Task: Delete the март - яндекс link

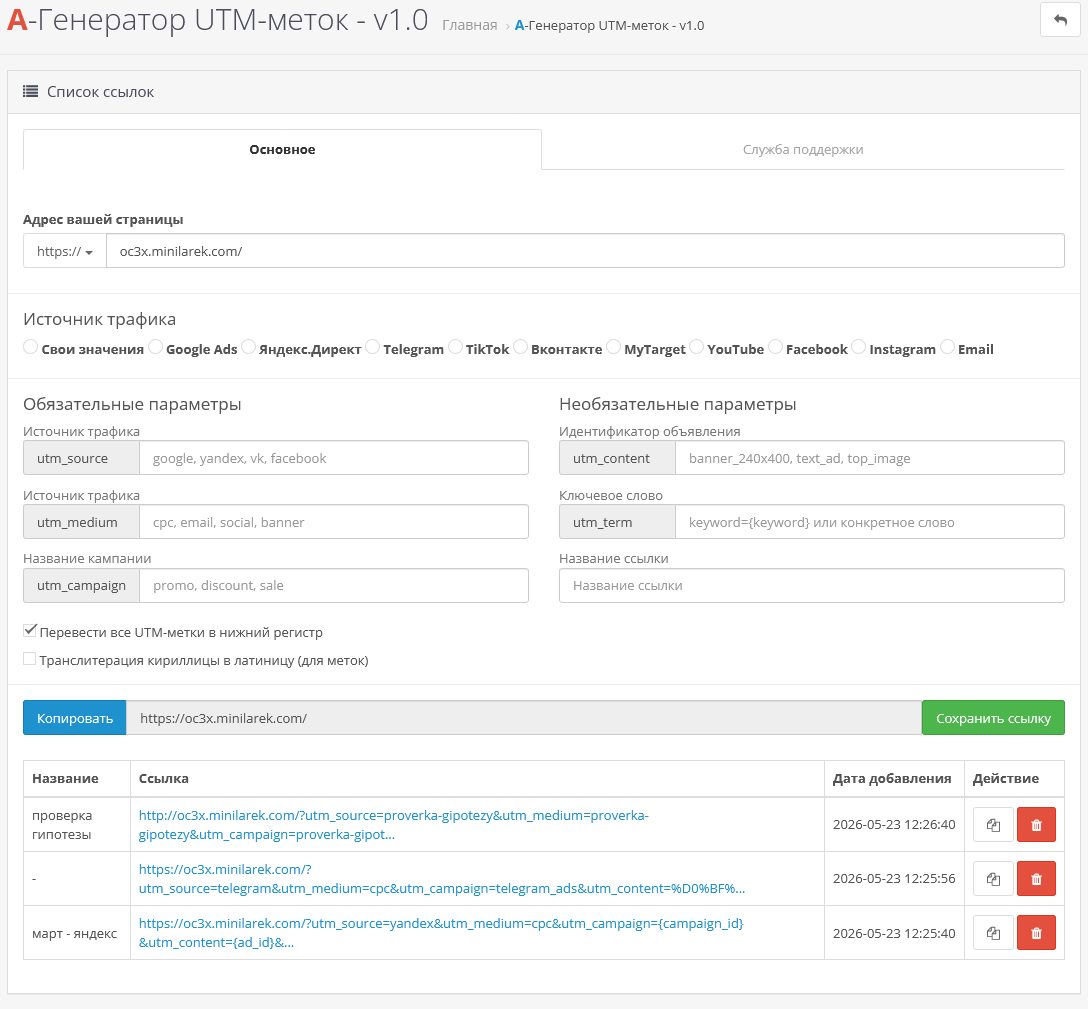Action: (1036, 933)
